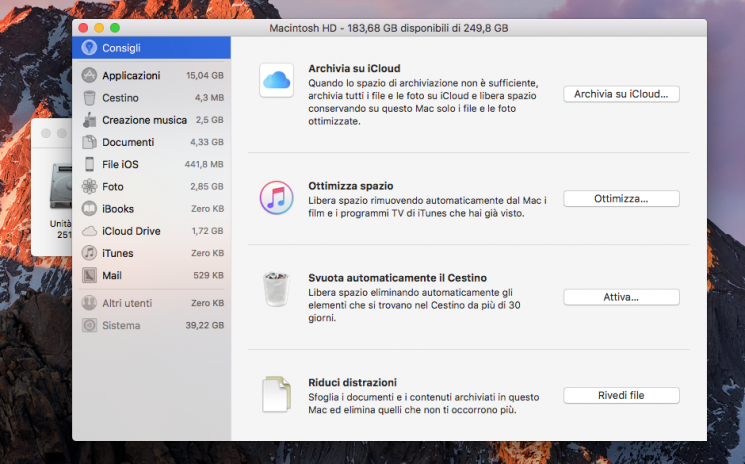This screenshot has height=464, width=745.
Task: Click the iTunes music note icon beside Ottimizza spazio
Action: [x=275, y=198]
